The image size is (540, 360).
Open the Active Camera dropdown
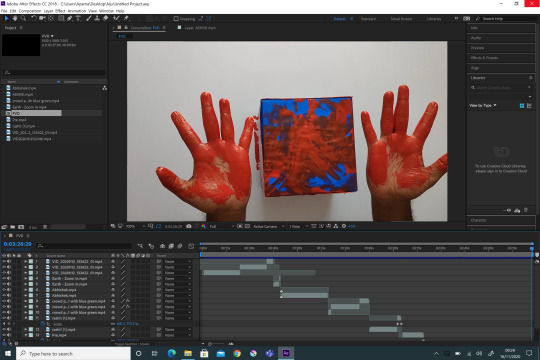pos(268,226)
